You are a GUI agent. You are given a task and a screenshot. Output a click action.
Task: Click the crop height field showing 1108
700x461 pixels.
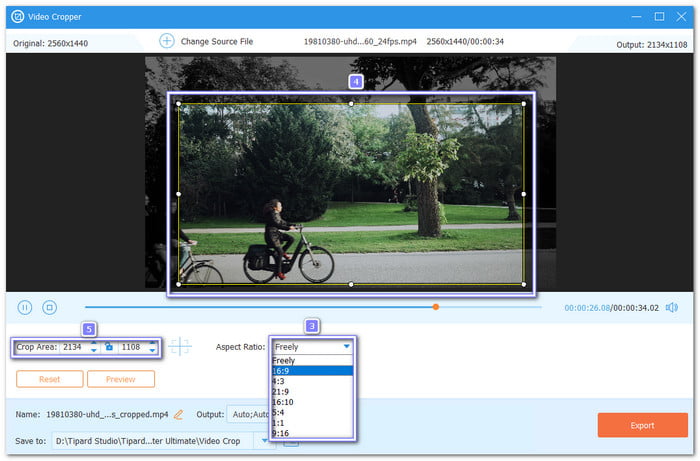tap(133, 347)
